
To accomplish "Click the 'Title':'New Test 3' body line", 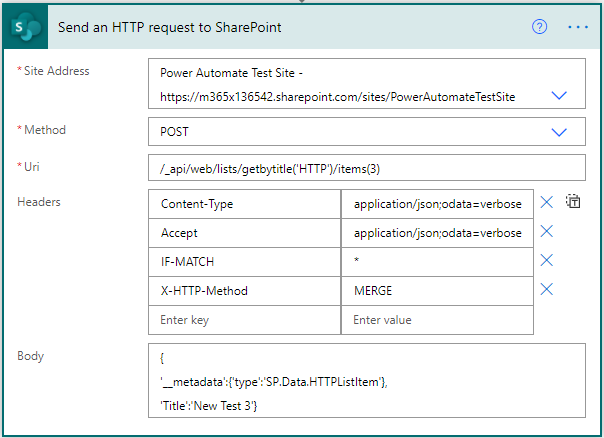I will [x=208, y=406].
